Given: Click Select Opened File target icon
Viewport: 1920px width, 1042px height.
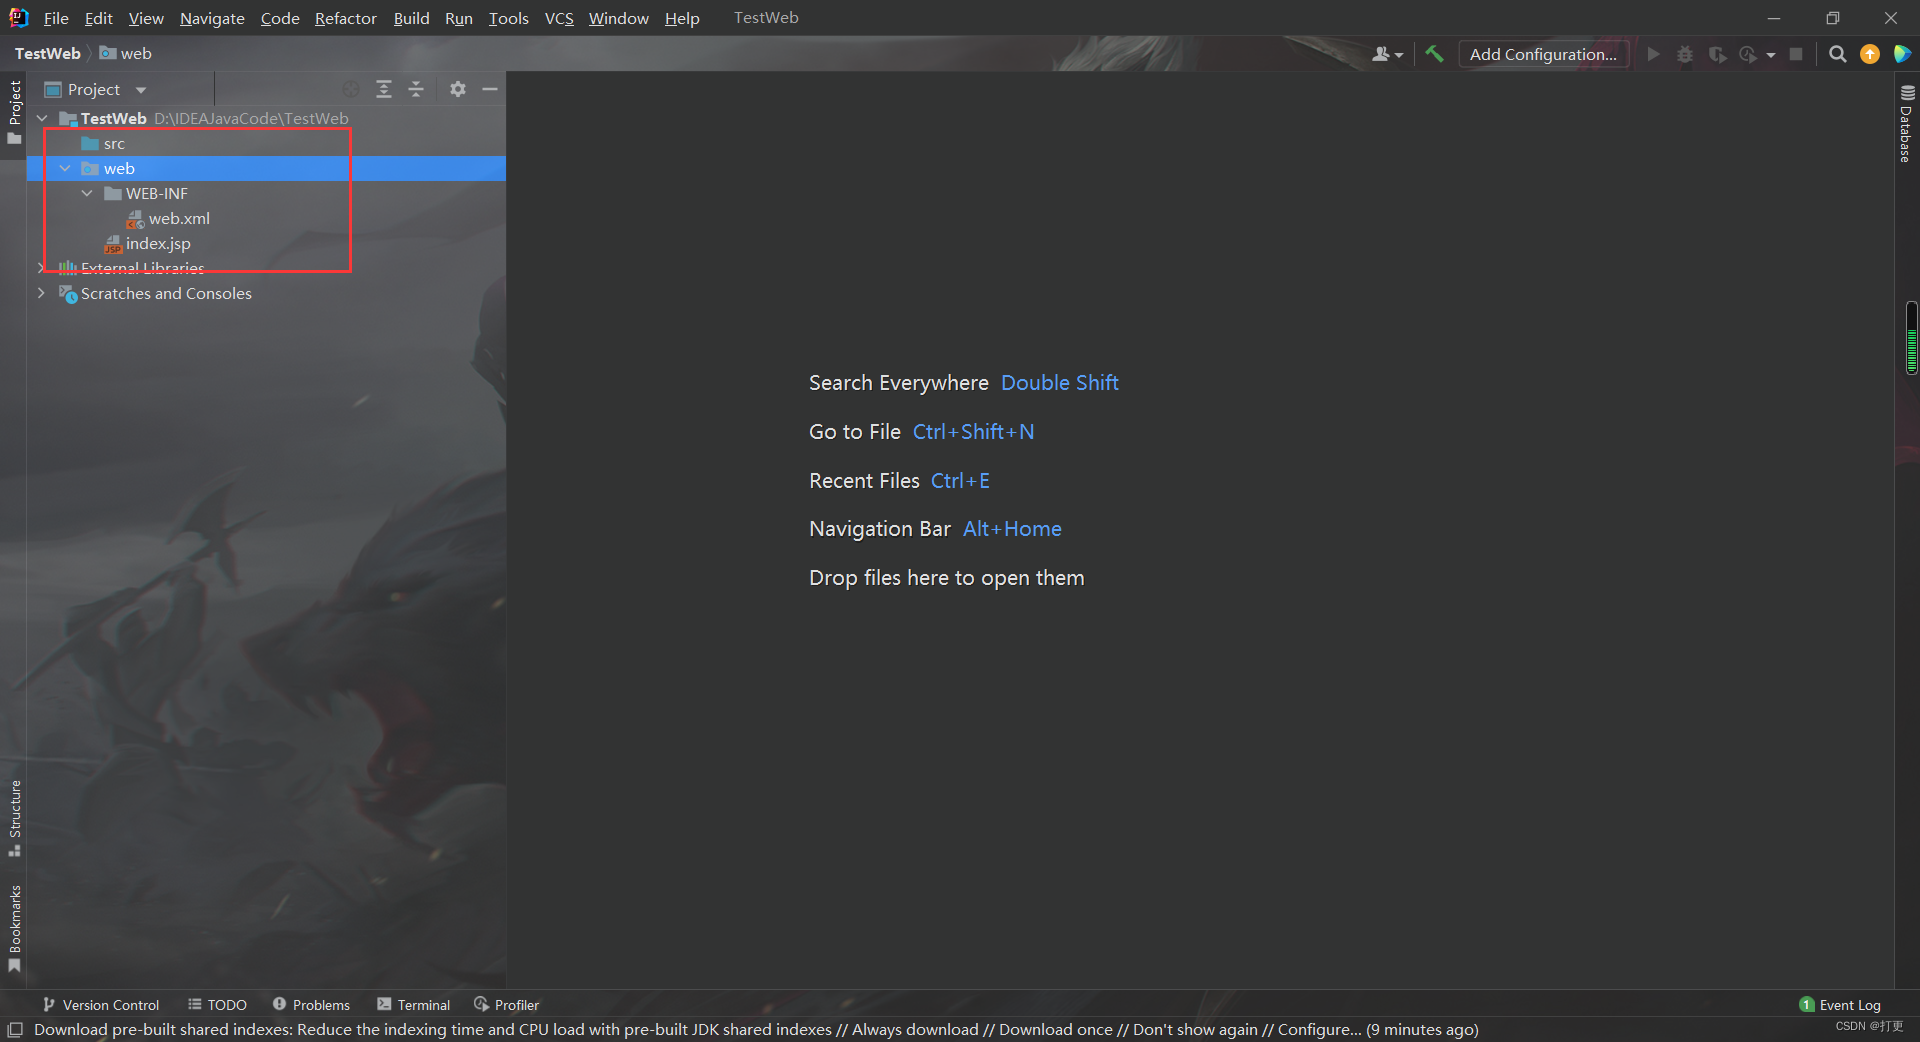Looking at the screenshot, I should pos(351,89).
